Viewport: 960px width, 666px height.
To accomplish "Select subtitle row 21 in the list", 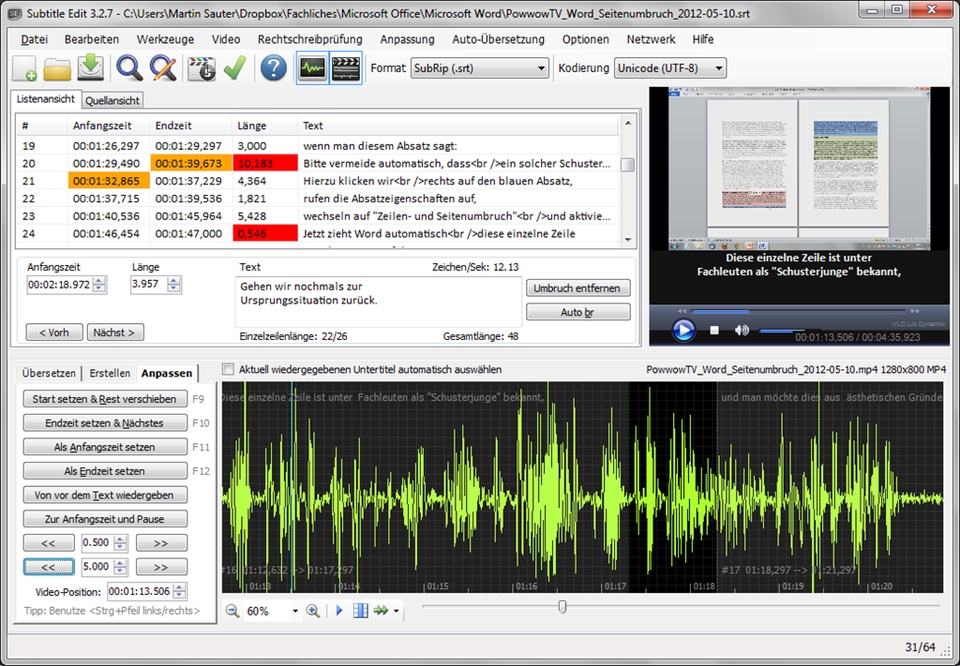I will tap(316, 181).
